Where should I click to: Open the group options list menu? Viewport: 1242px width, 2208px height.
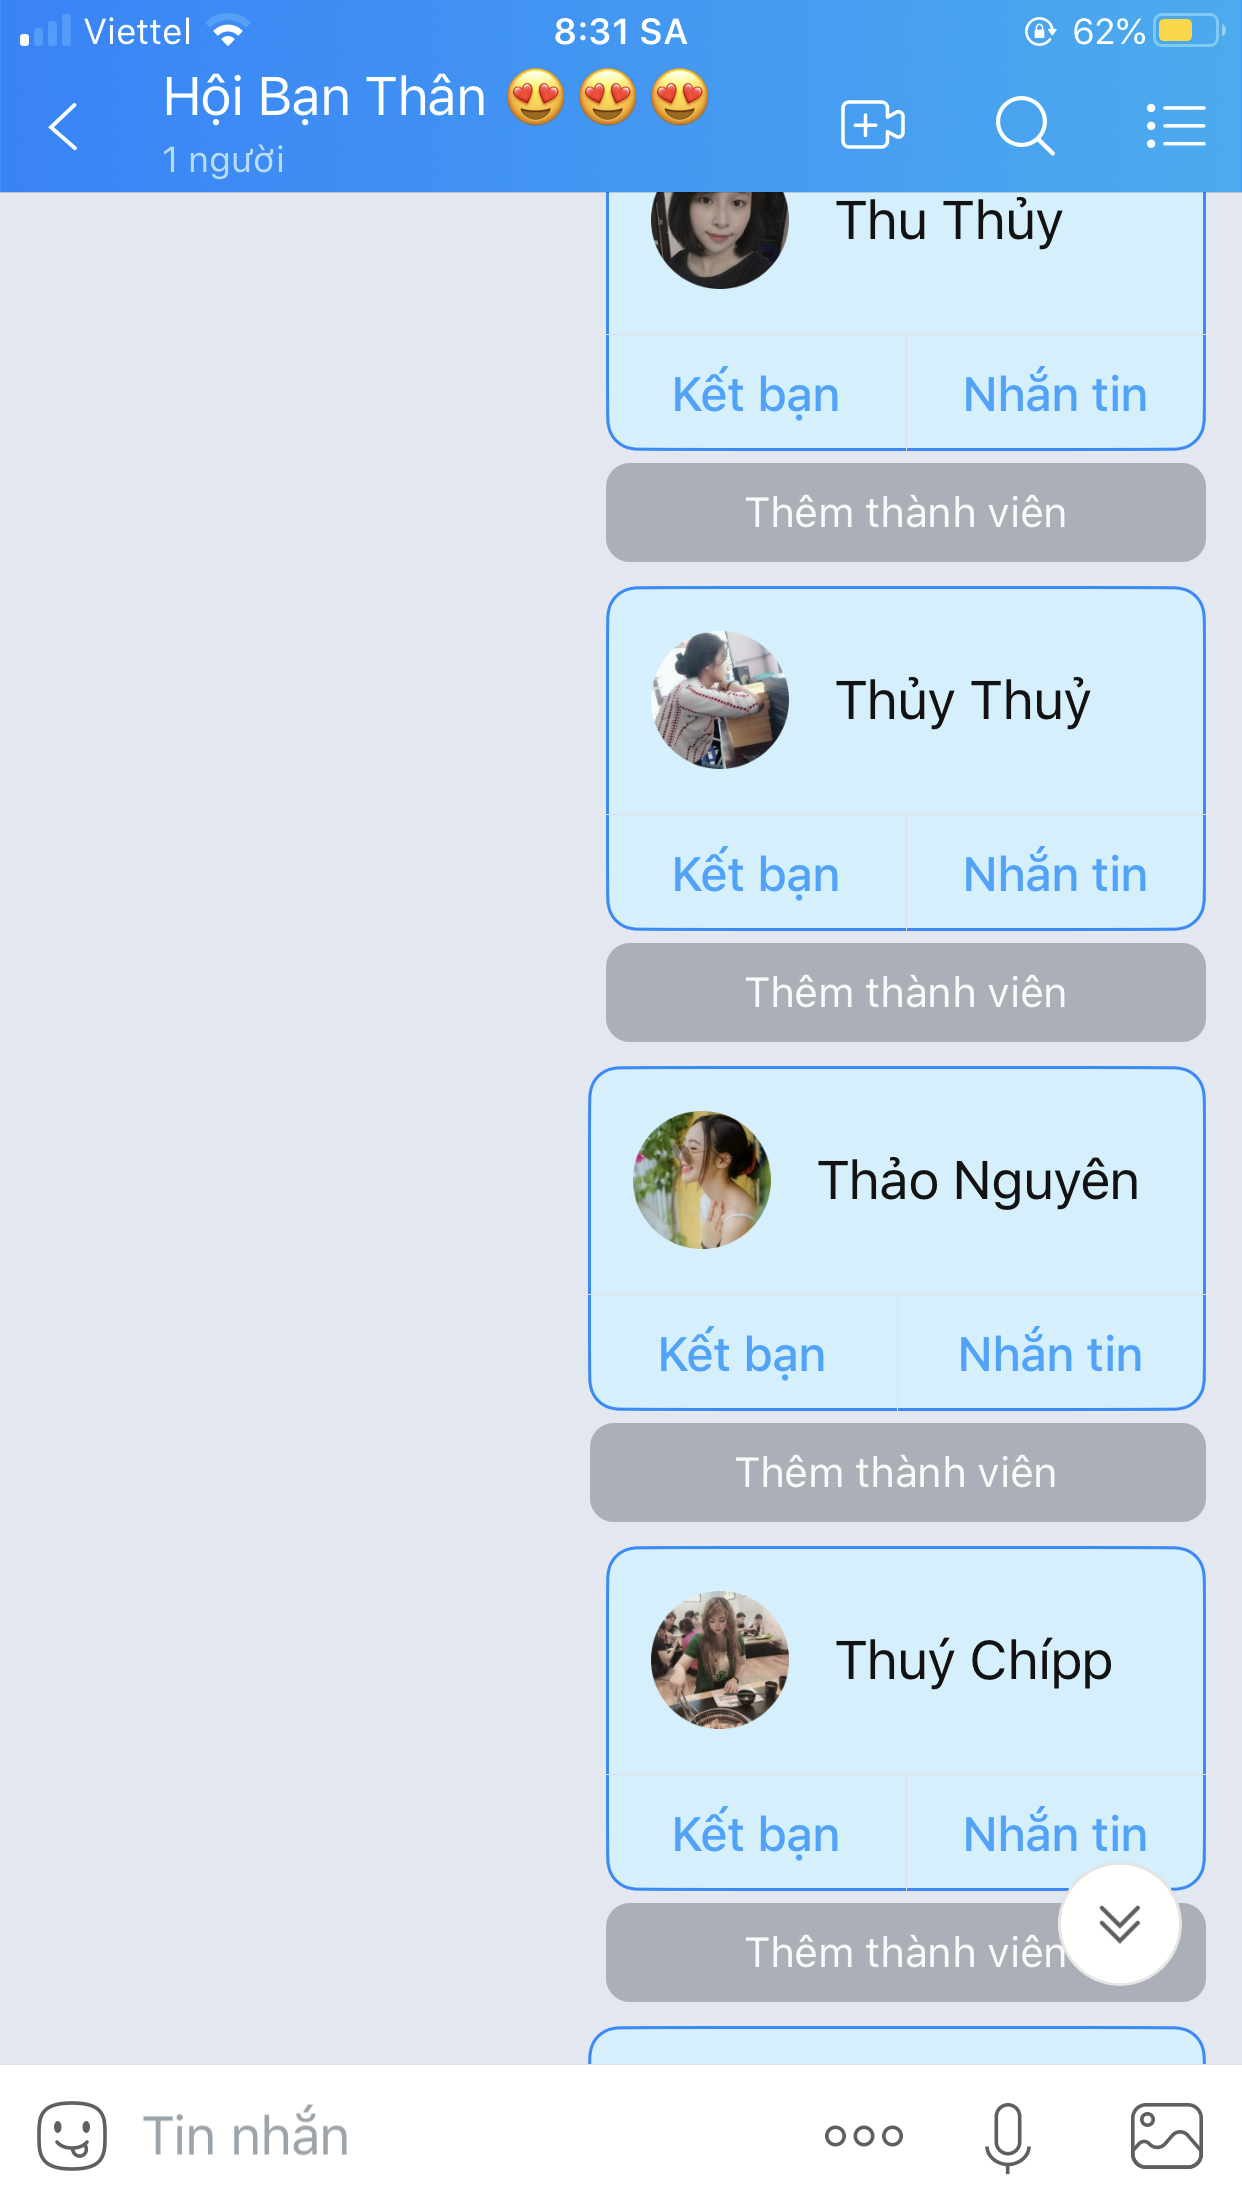(1176, 126)
